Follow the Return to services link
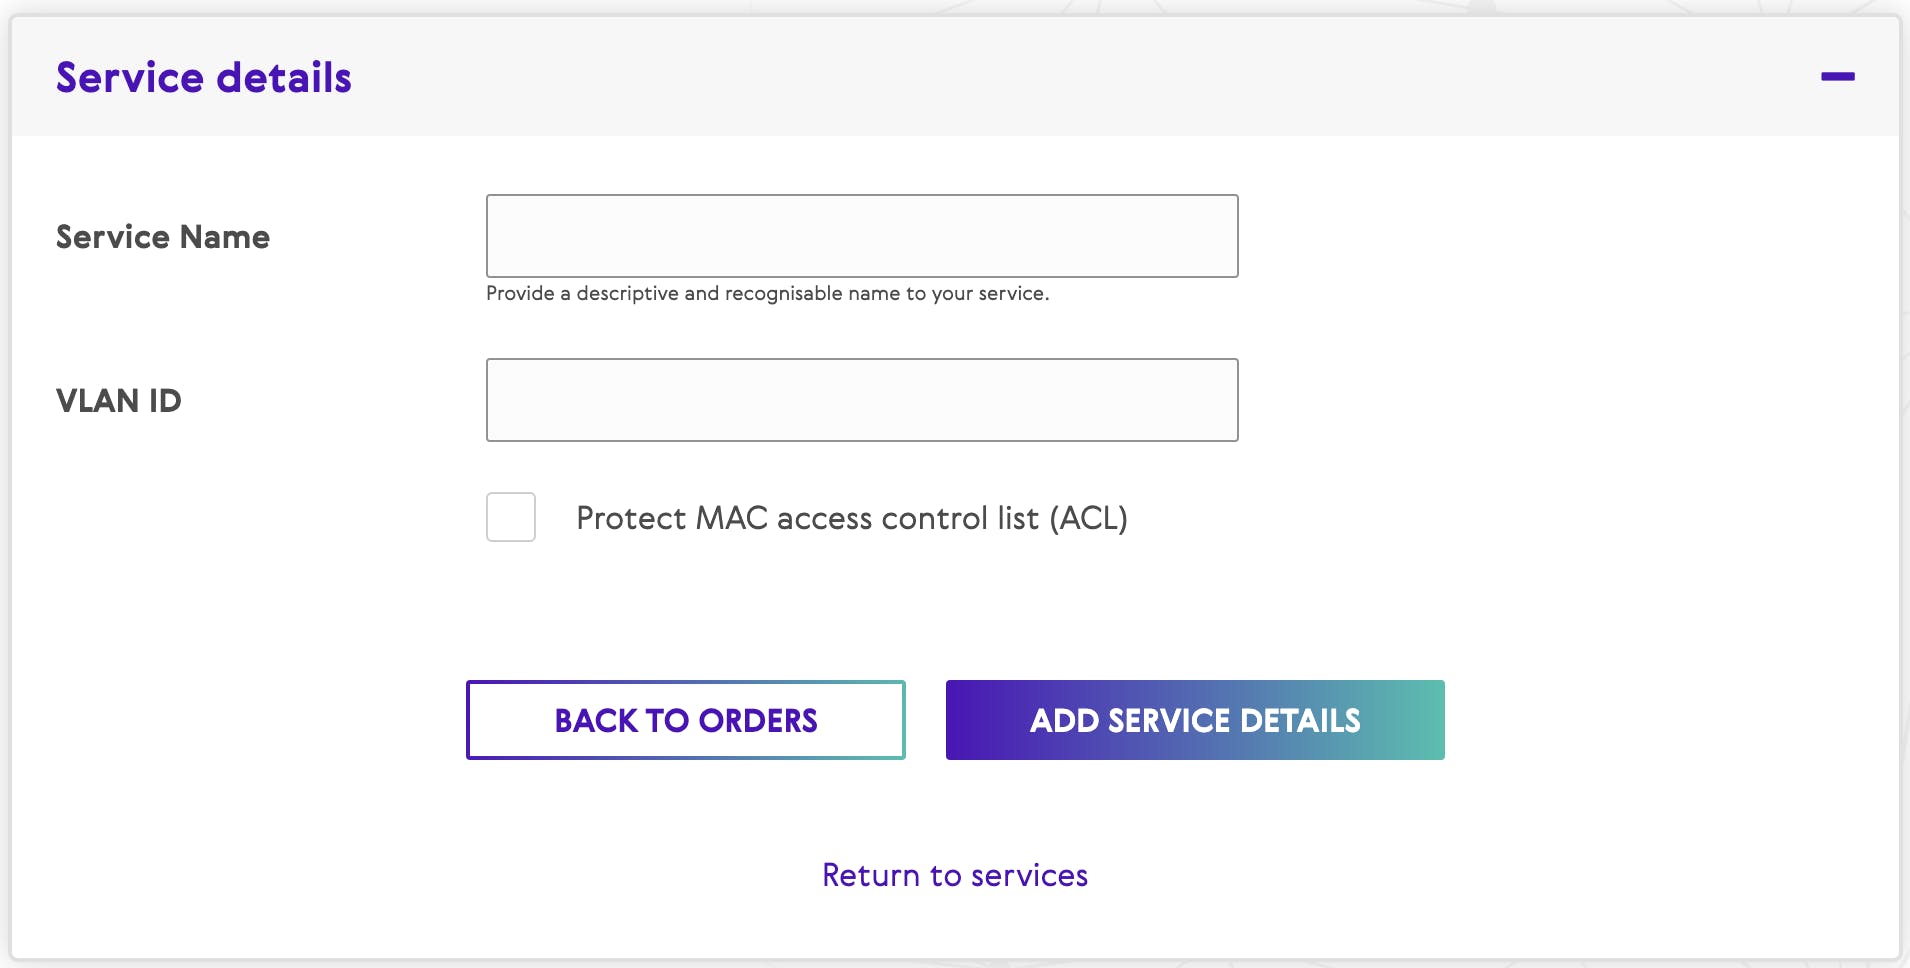Screen dimensions: 1910x968 [x=955, y=875]
